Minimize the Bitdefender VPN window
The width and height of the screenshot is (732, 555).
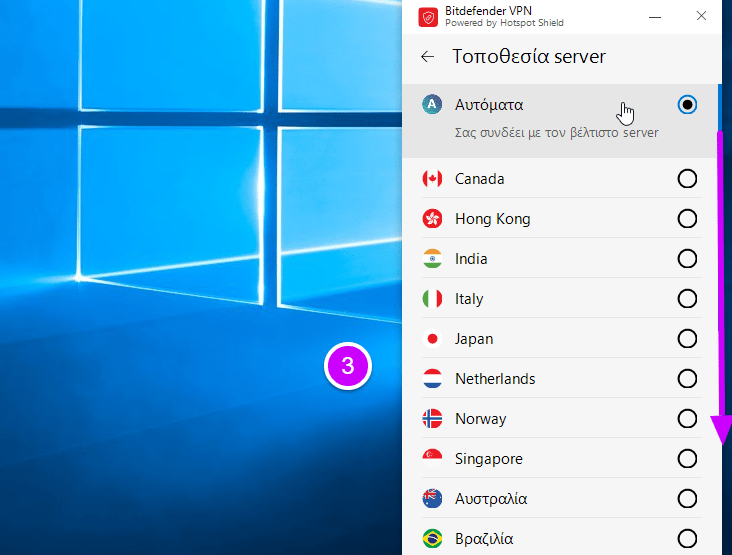(x=655, y=17)
